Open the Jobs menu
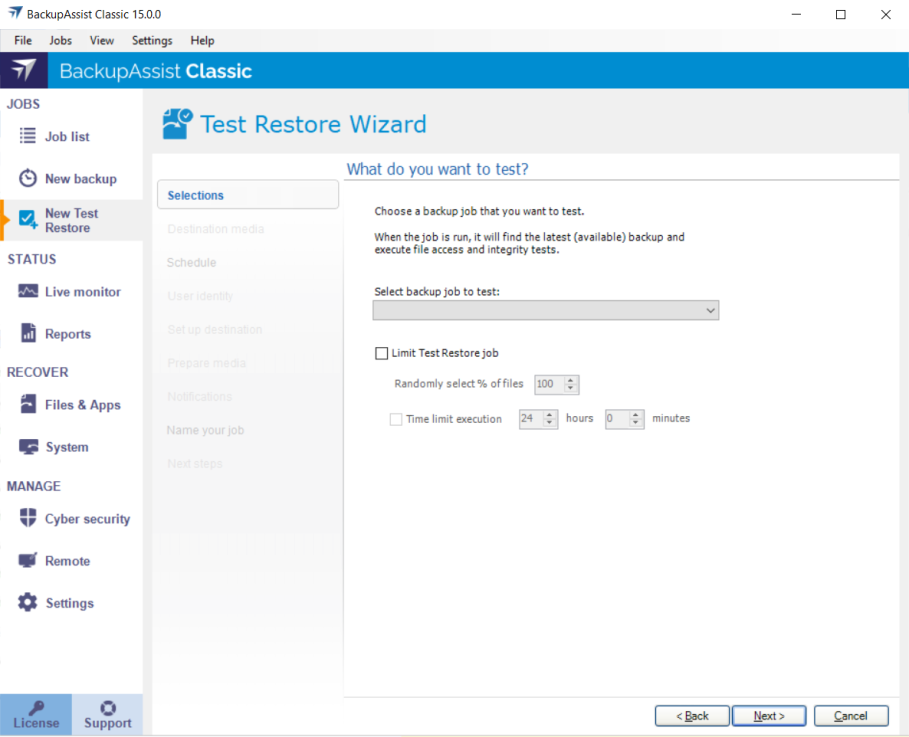The image size is (909, 737). click(60, 40)
